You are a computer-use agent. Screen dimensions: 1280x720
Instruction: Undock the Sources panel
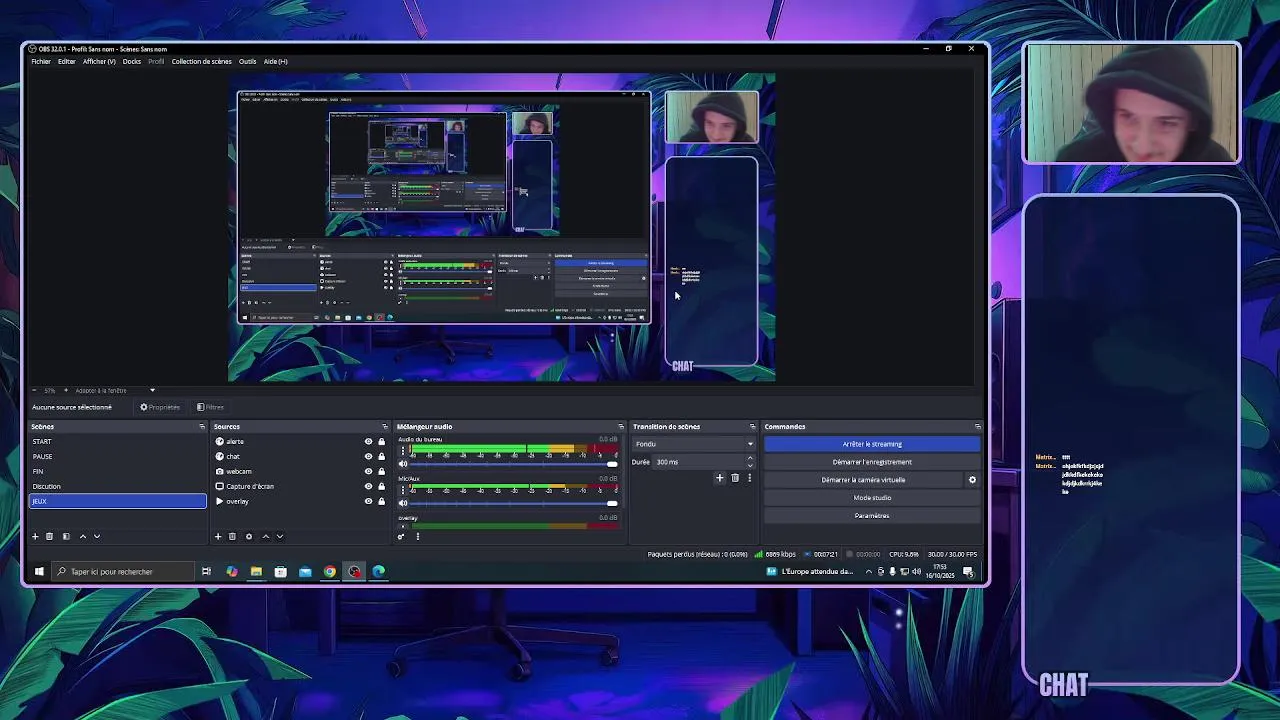385,427
